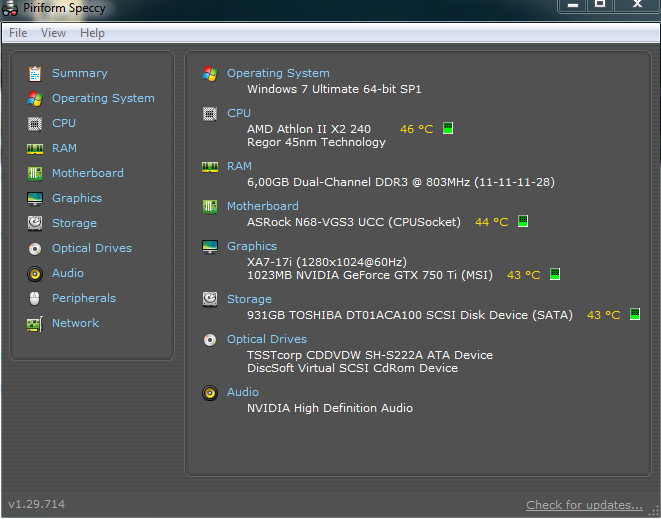Click the Windows flag icon in summary panel
The image size is (661, 519).
pyautogui.click(x=210, y=74)
